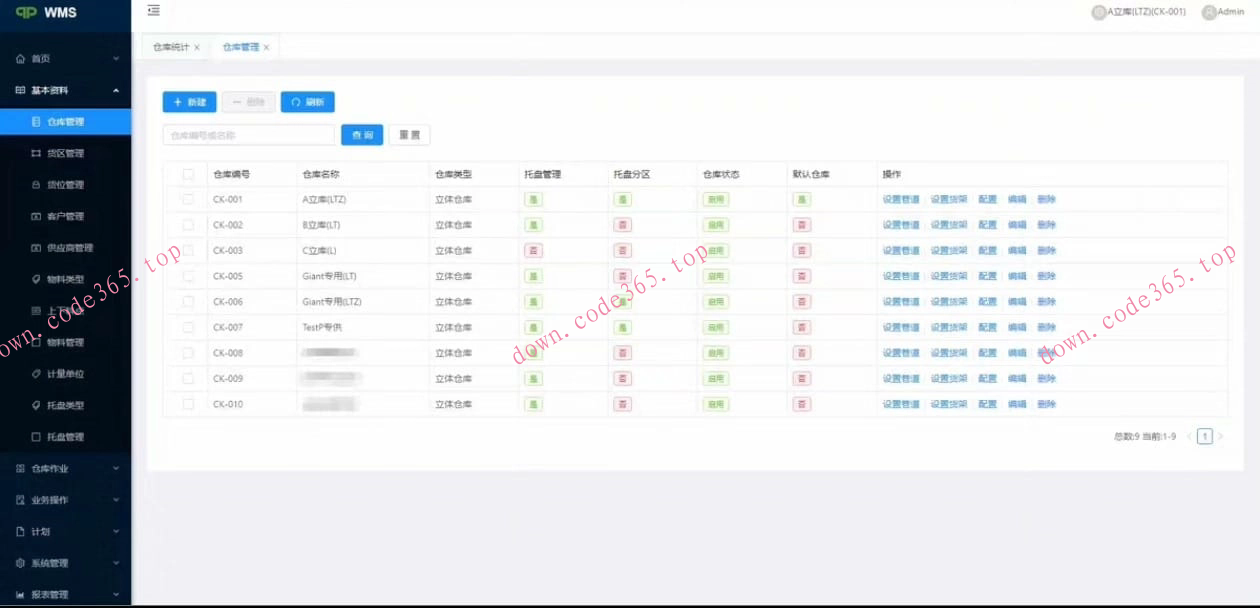Viewport: 1260px width, 608px height.
Task: Click the 物料类型 tag icon in sidebar
Action: (37, 279)
